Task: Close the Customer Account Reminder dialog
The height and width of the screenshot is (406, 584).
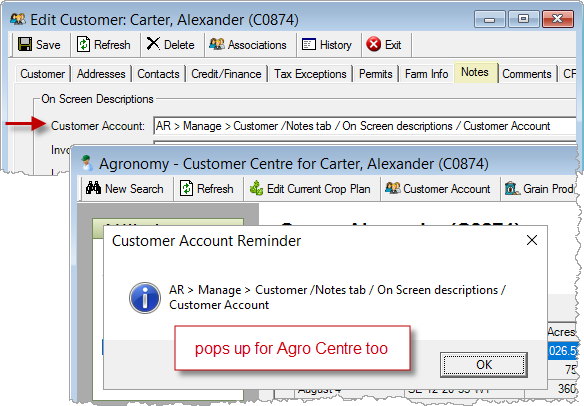Action: [532, 240]
